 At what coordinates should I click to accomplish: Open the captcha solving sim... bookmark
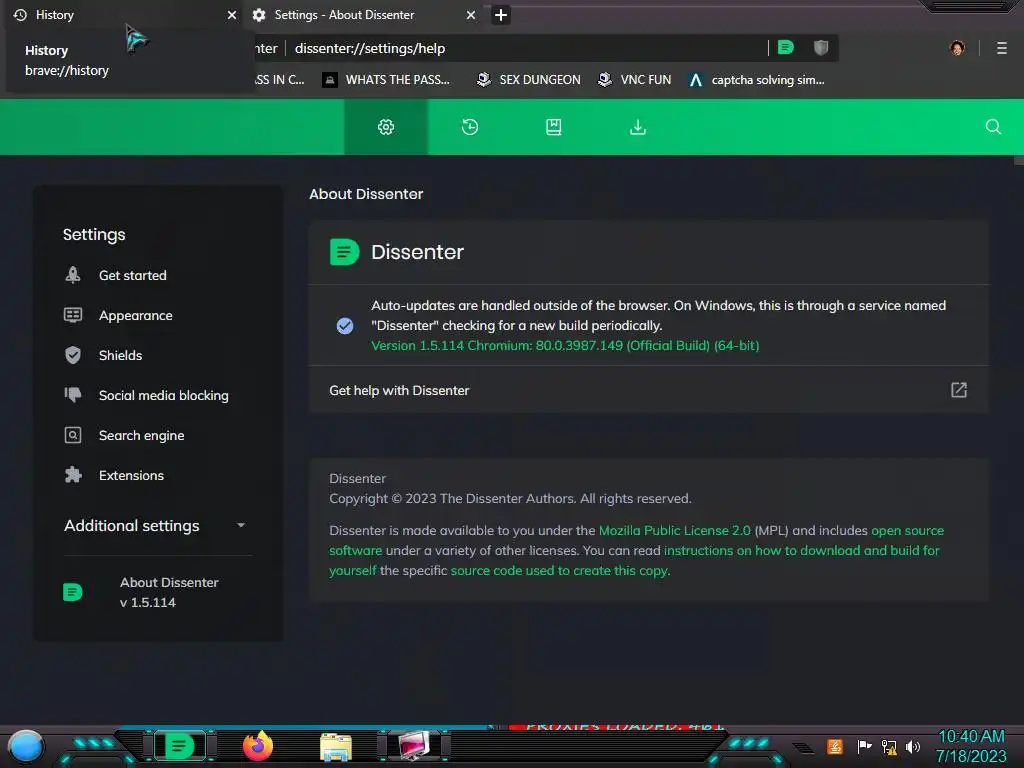757,80
